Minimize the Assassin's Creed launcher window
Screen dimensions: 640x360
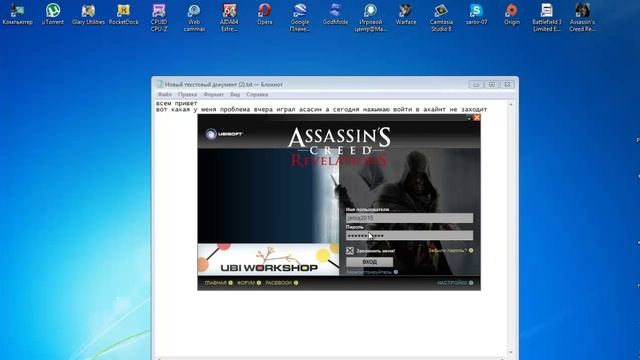(x=469, y=118)
